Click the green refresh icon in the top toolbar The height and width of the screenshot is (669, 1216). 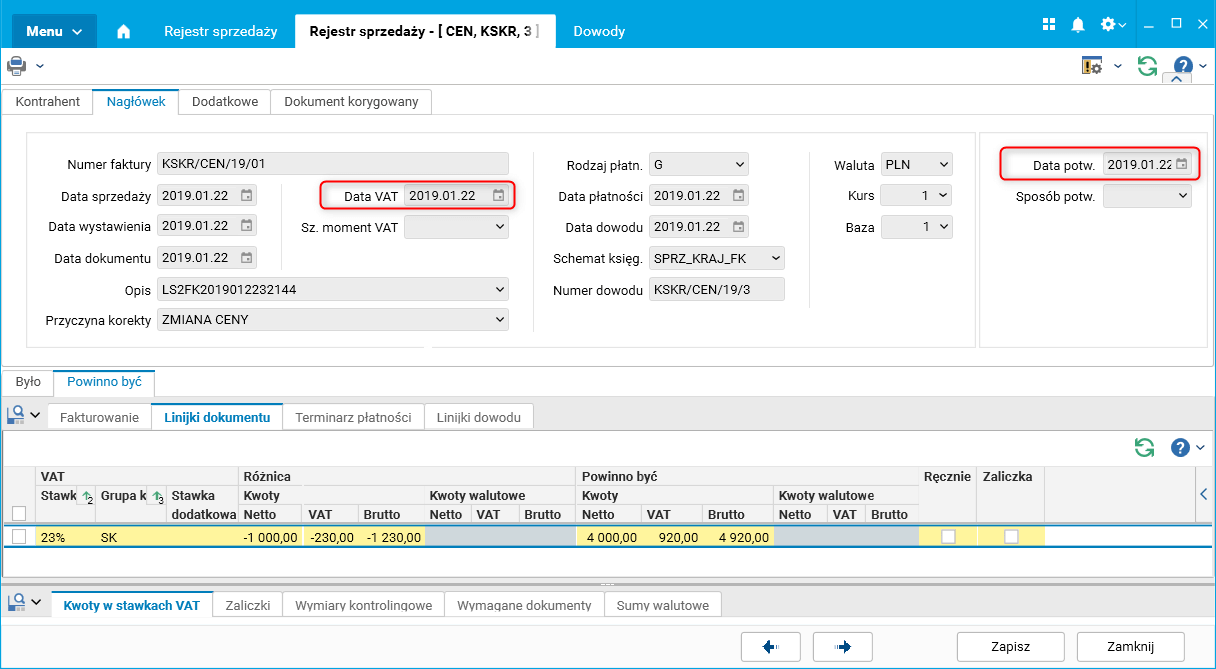[1147, 66]
